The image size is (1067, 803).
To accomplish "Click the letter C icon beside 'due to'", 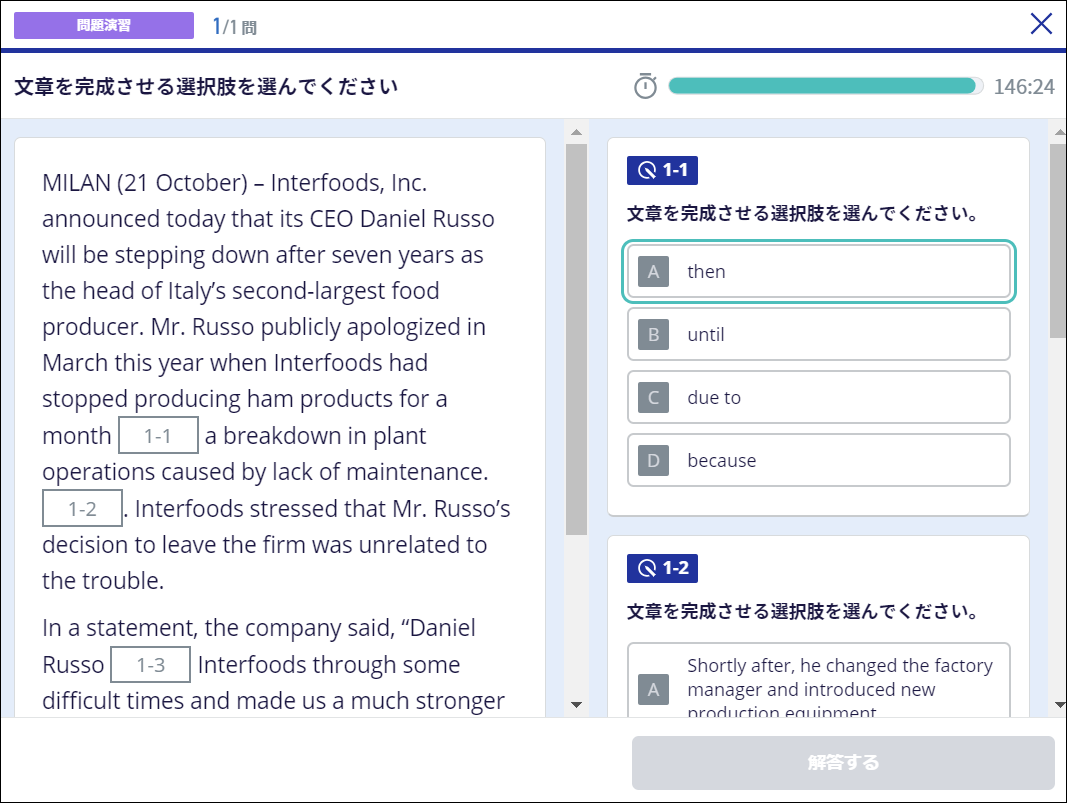I will tap(653, 398).
